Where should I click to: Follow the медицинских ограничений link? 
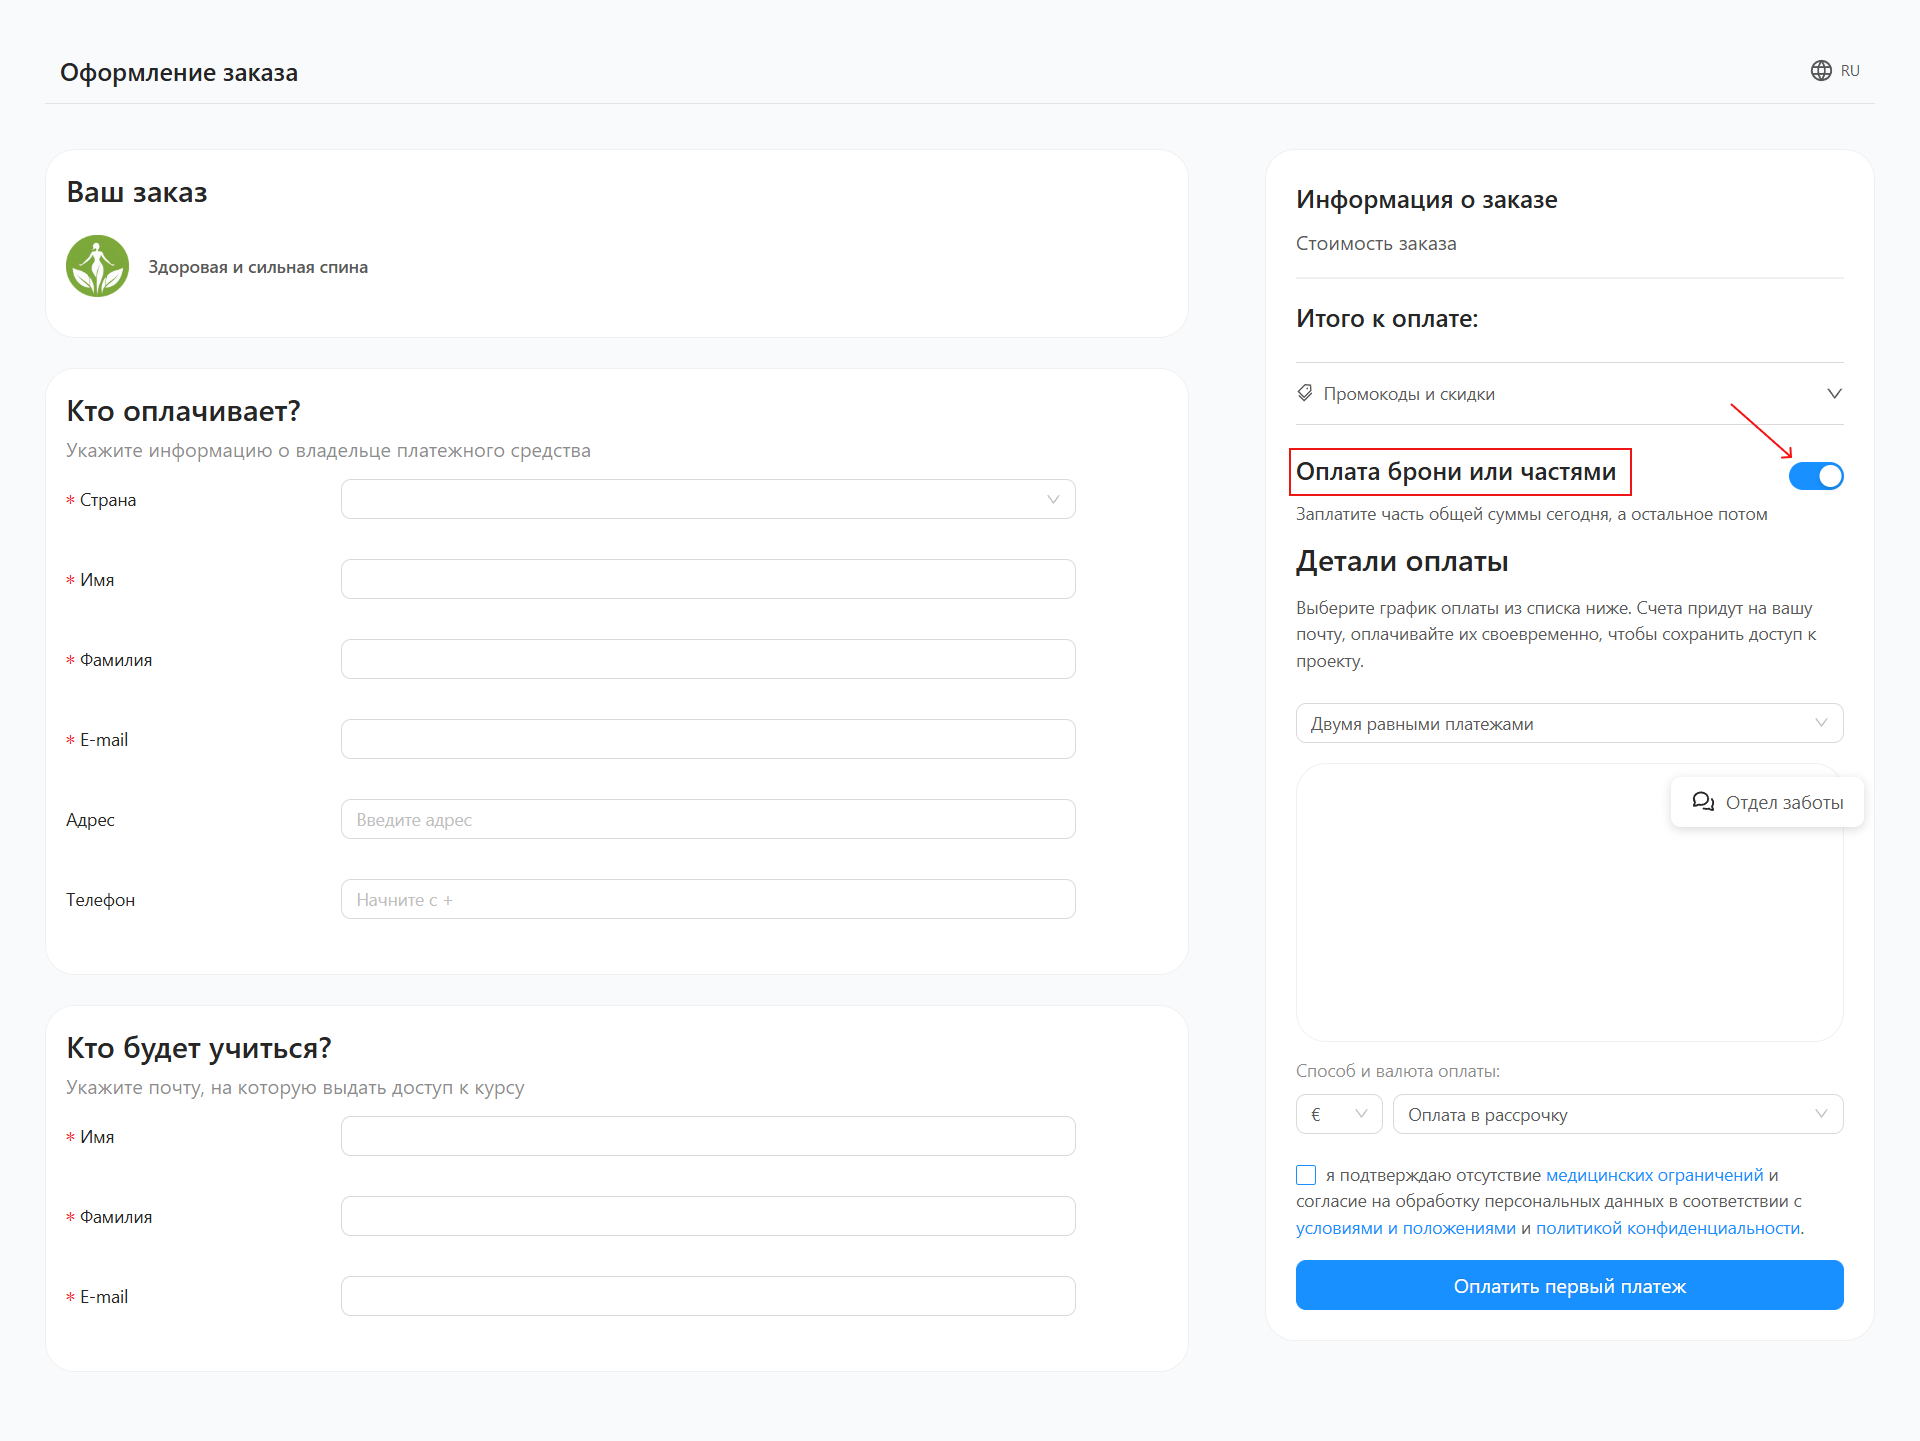tap(1654, 1175)
